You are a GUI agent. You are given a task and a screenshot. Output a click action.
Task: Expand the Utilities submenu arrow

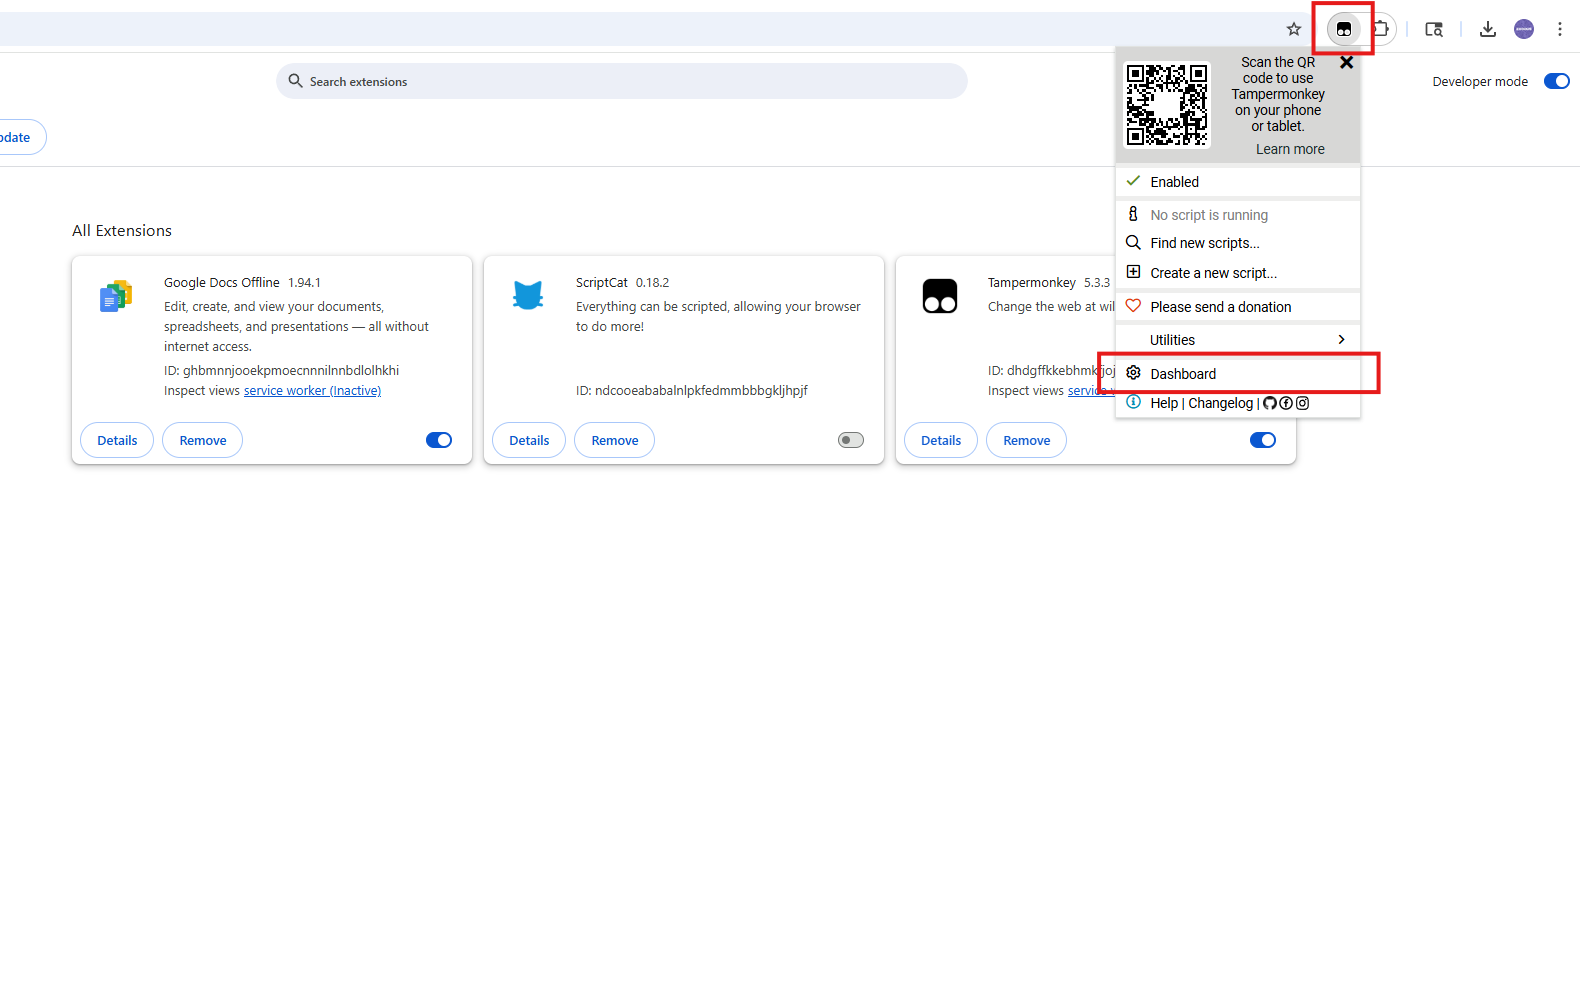click(1341, 340)
